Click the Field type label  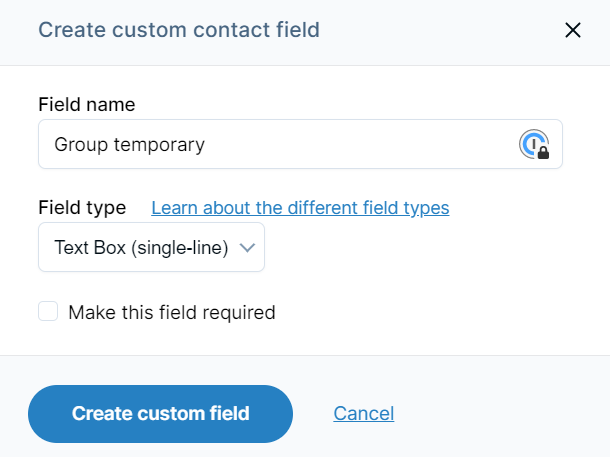coord(82,208)
